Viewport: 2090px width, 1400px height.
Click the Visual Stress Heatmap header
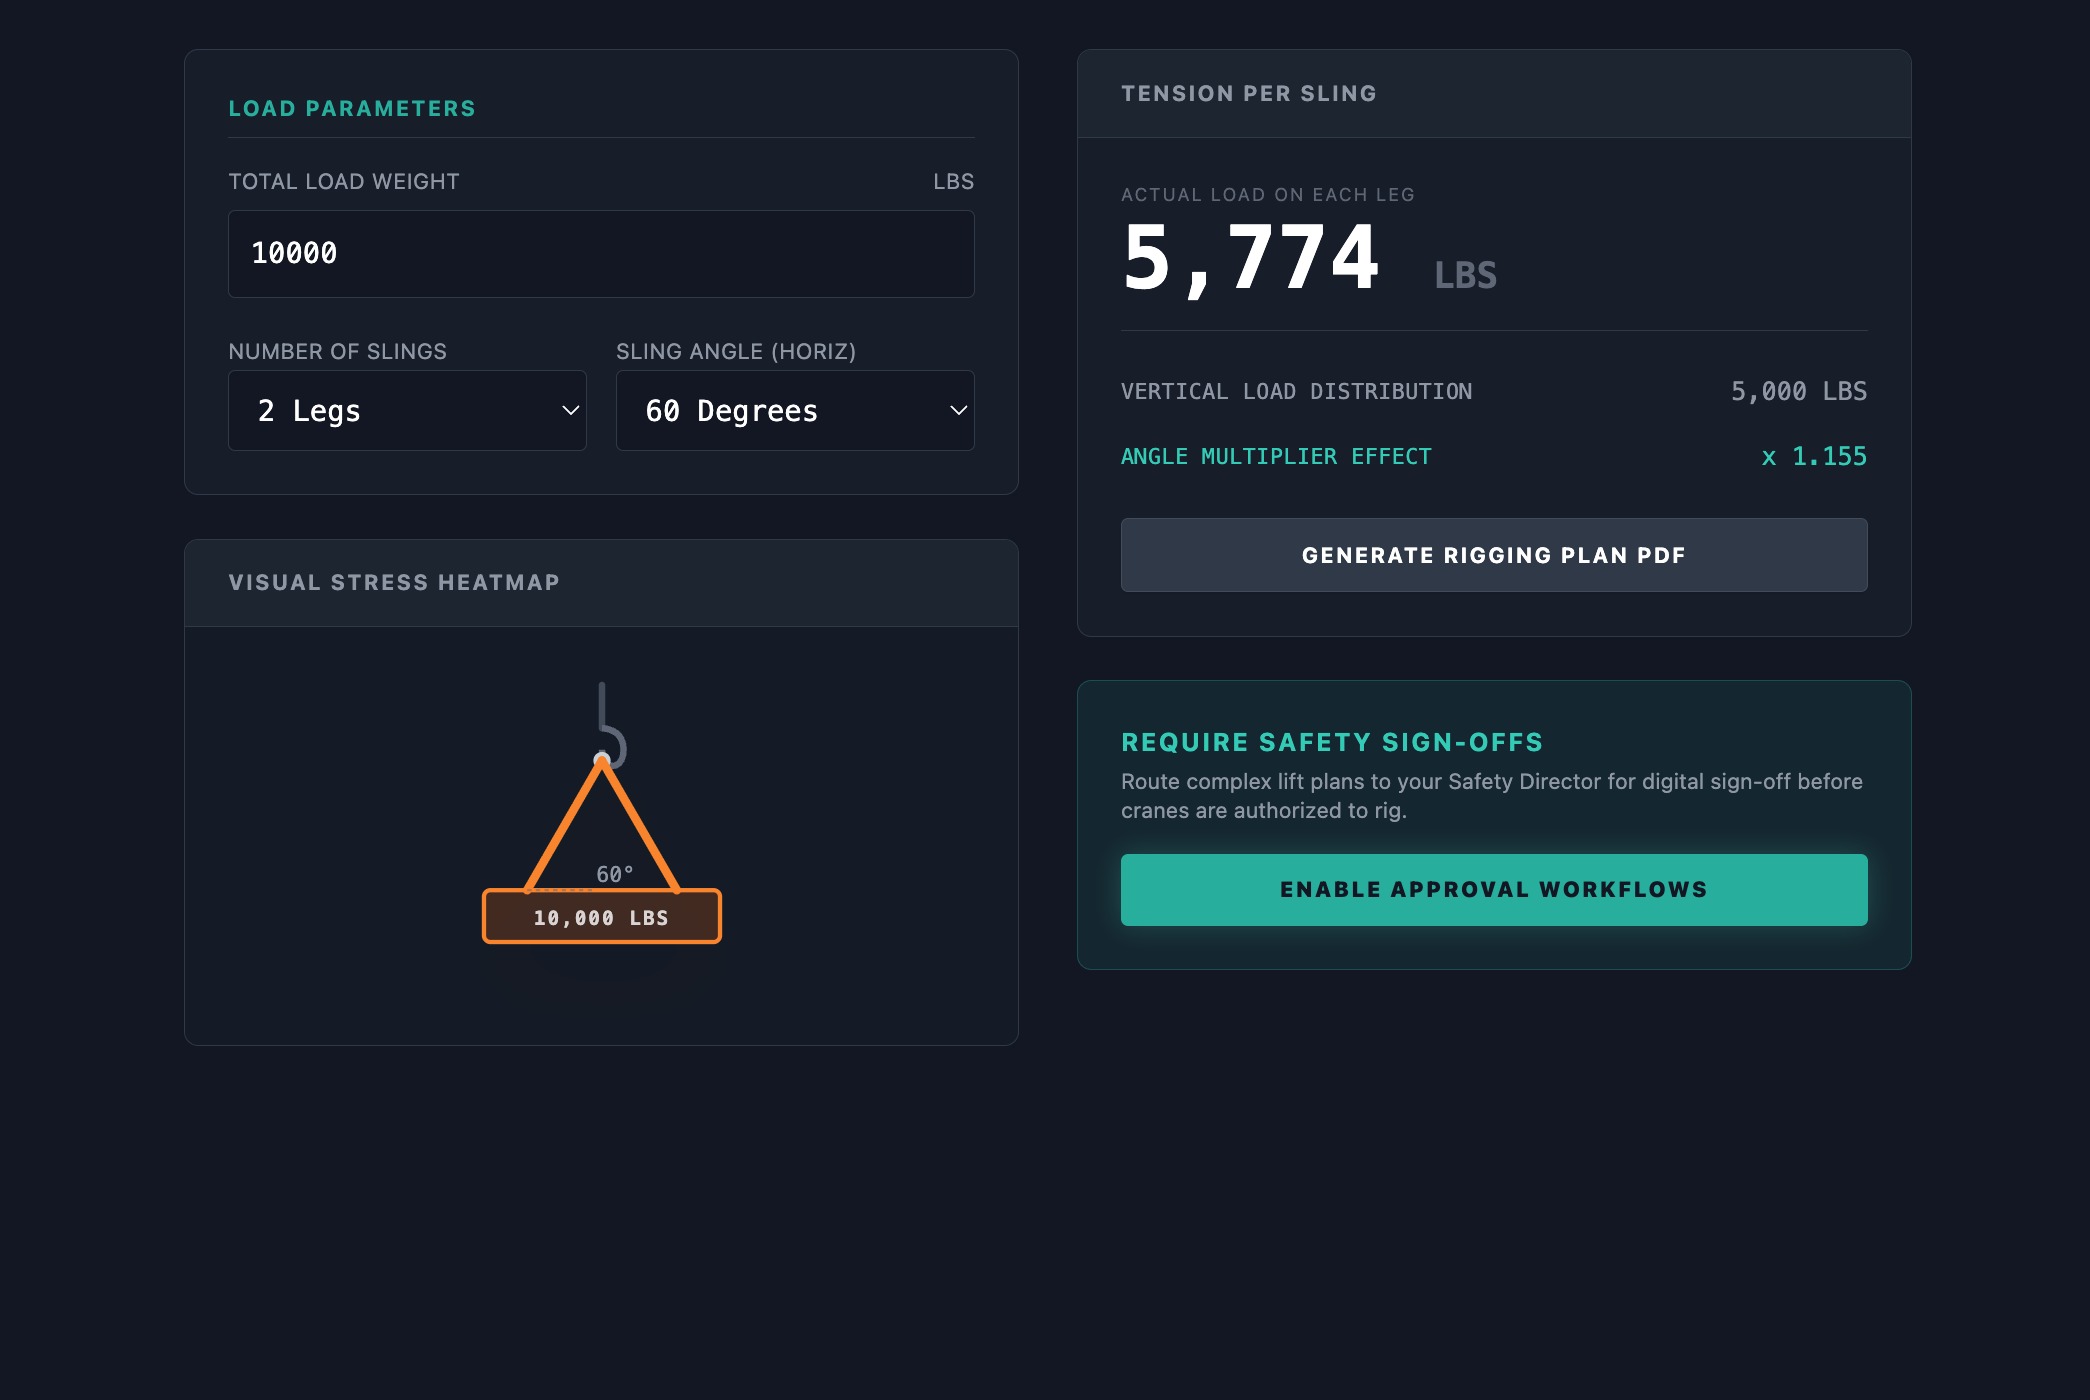click(394, 583)
